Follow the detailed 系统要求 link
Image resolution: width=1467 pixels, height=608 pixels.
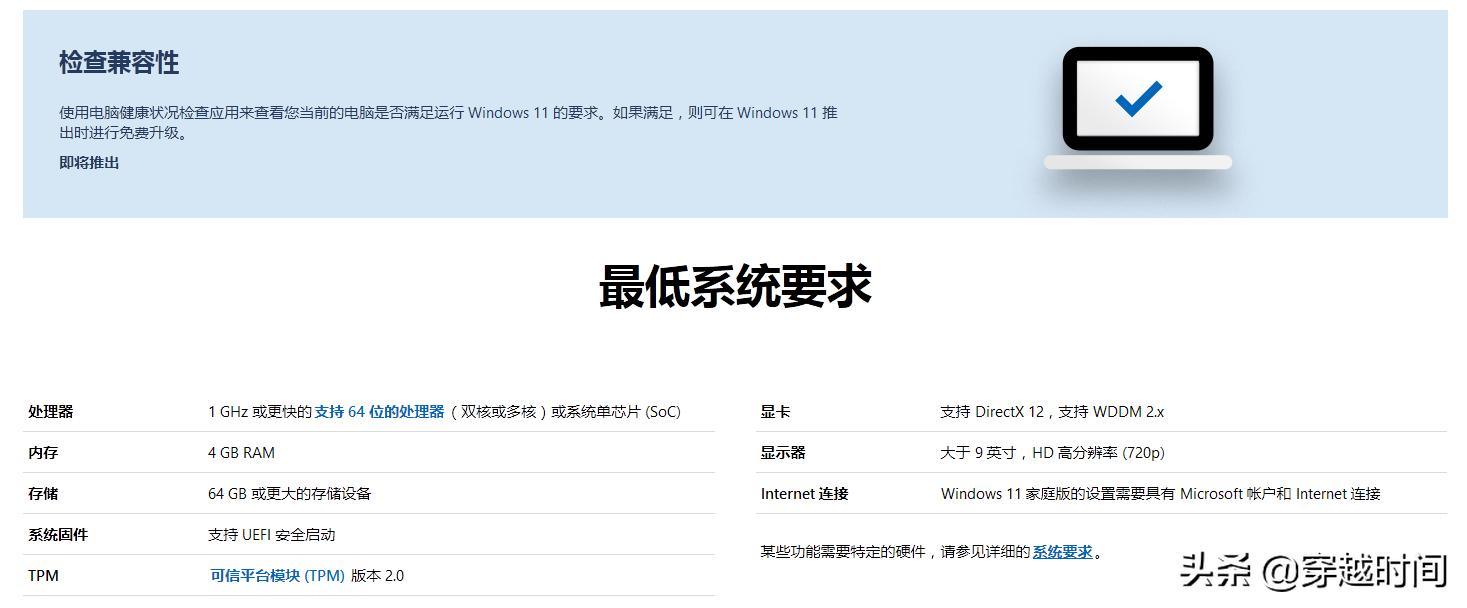(1061, 551)
